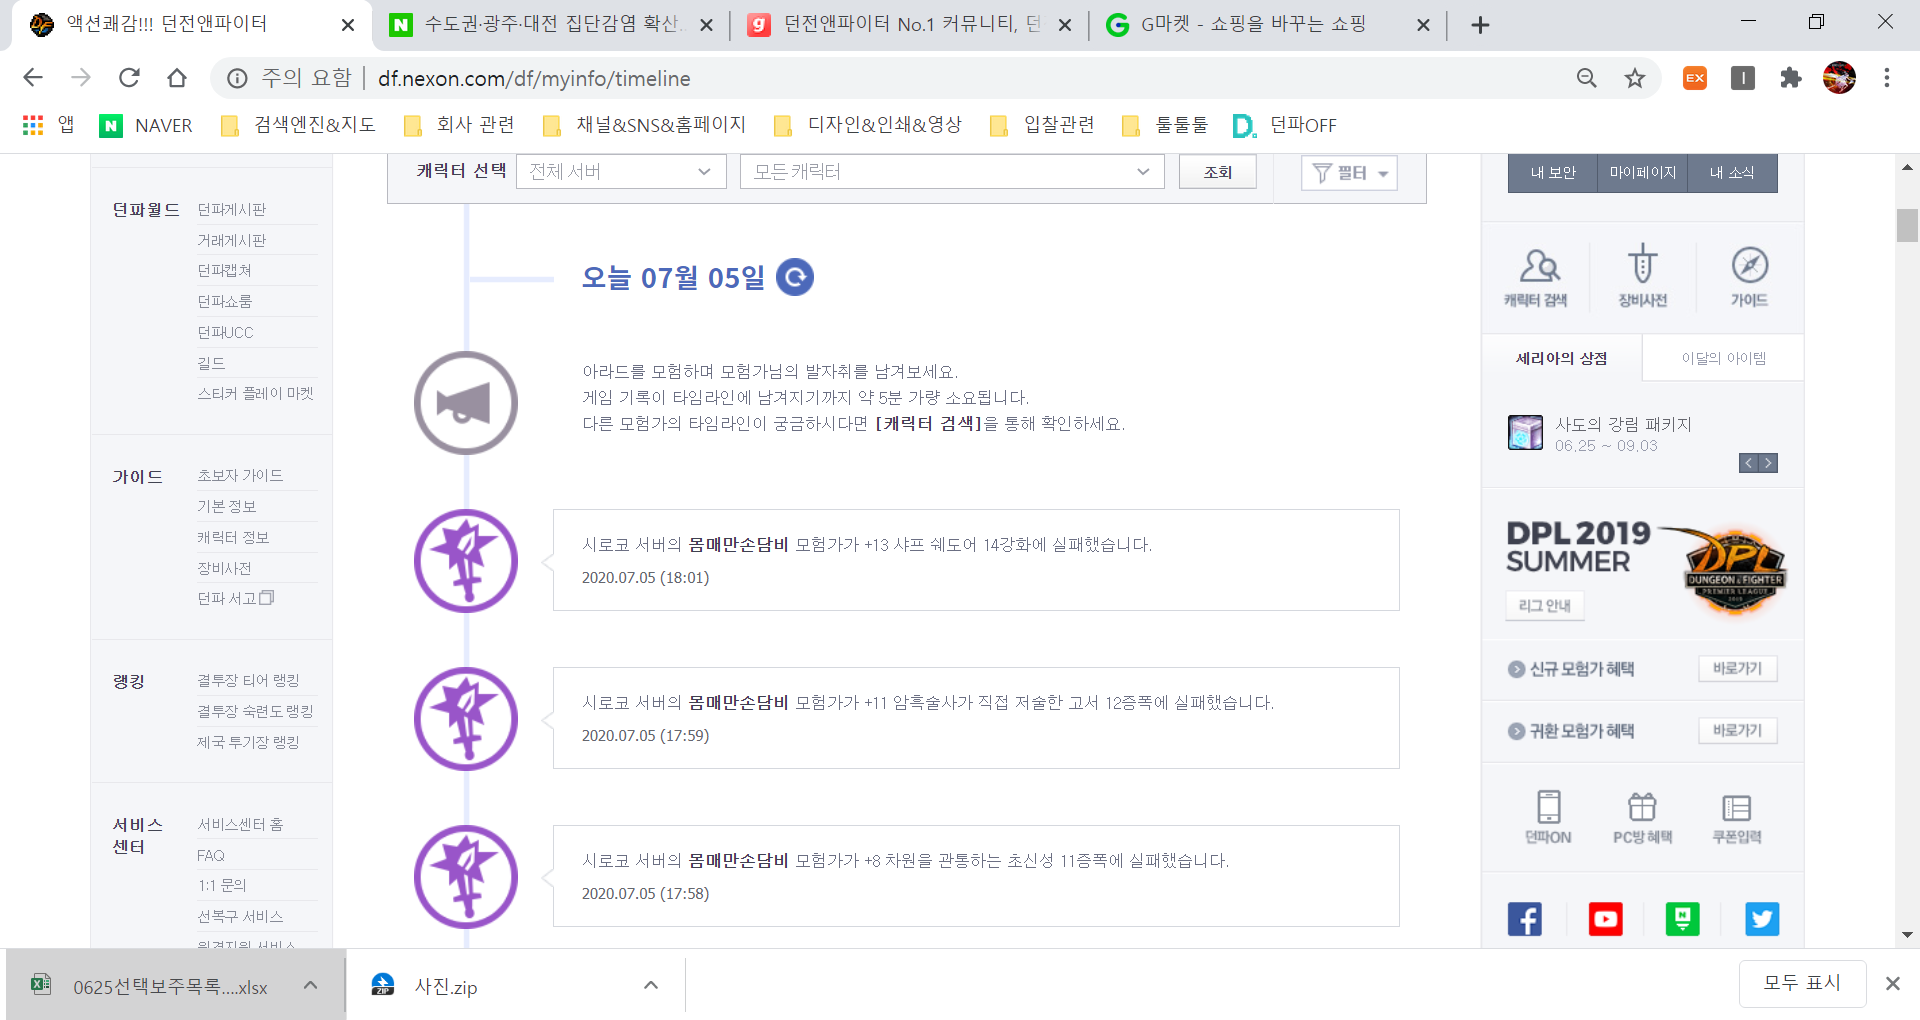
Task: Refresh timeline next to 오늘 07월 05일
Action: click(x=795, y=277)
